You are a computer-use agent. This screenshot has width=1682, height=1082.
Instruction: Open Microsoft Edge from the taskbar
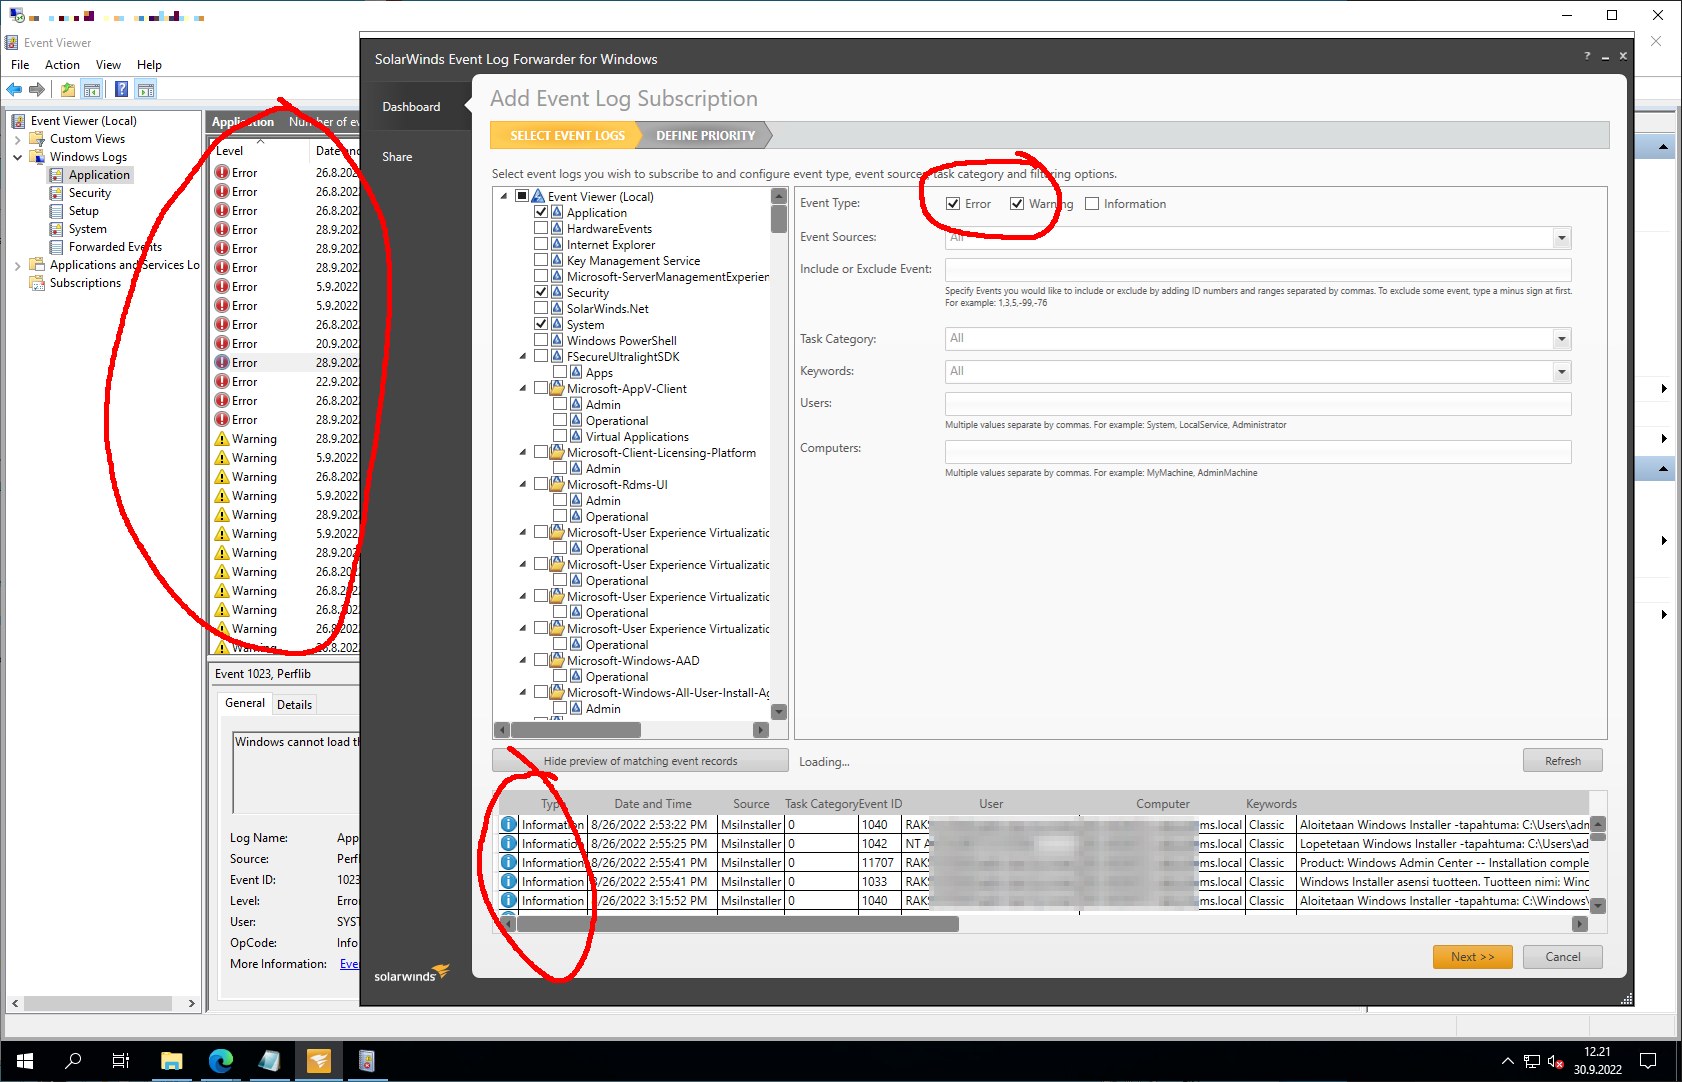click(x=220, y=1061)
